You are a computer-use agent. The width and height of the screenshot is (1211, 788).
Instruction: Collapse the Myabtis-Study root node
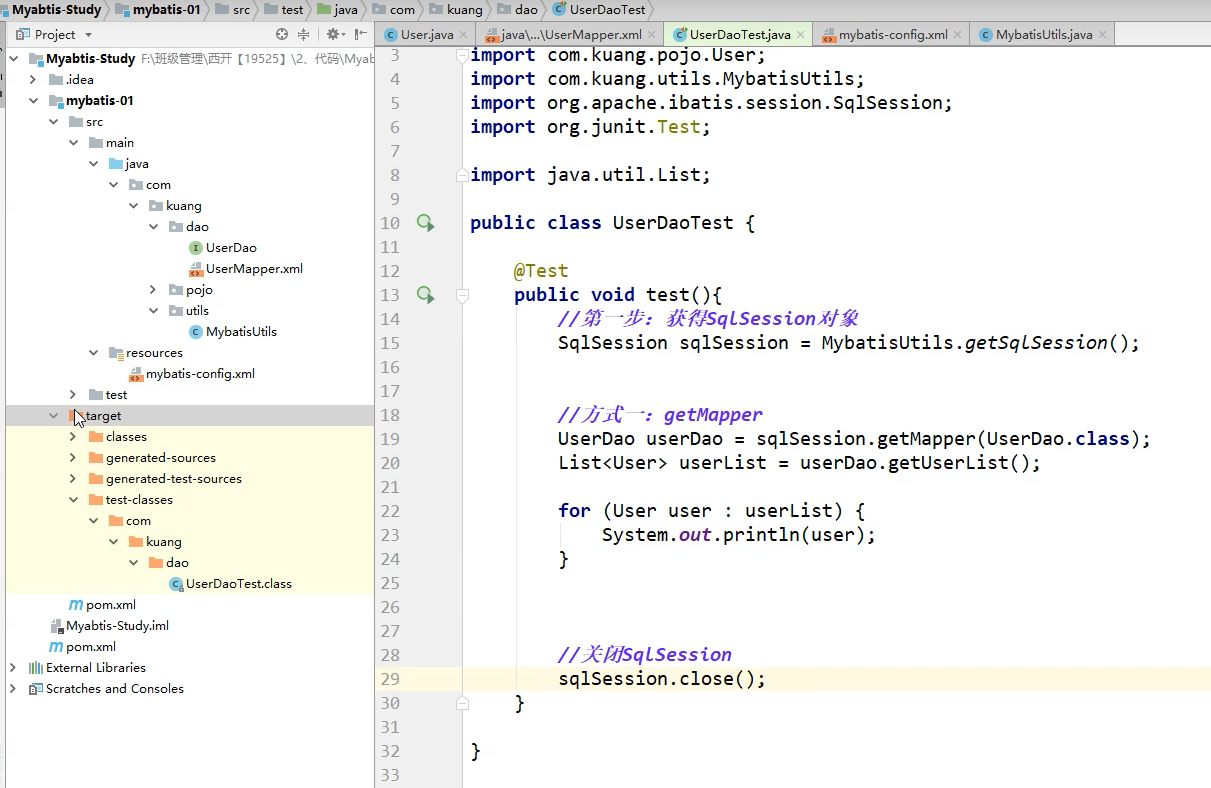[x=13, y=59]
